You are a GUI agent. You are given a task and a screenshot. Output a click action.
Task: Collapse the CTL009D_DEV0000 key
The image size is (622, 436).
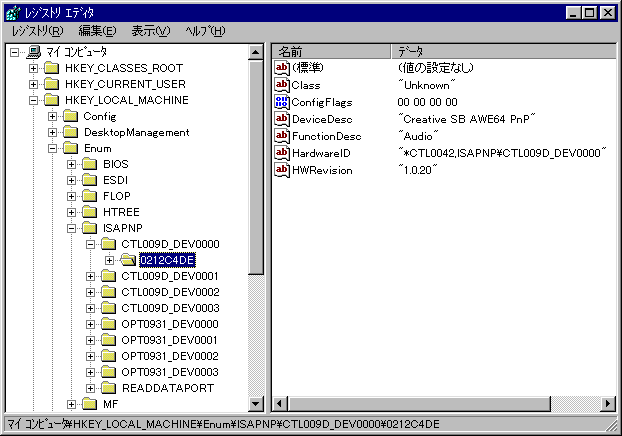90,244
